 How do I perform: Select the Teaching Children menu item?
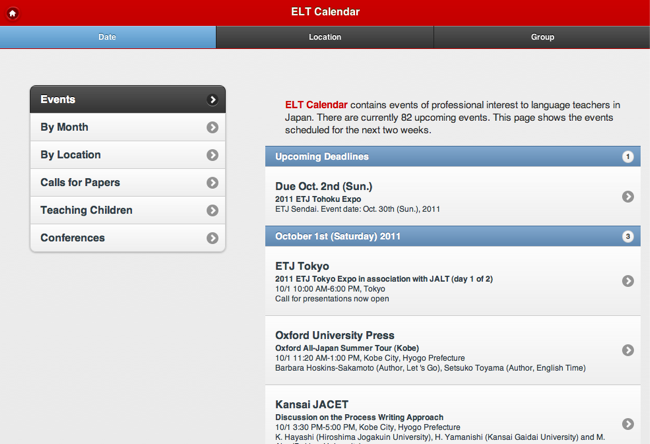(86, 211)
